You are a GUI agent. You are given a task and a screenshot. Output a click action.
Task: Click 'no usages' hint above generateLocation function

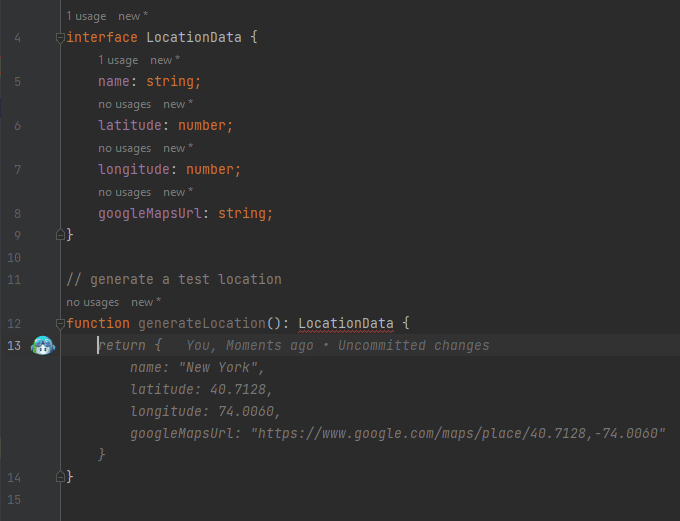click(92, 302)
